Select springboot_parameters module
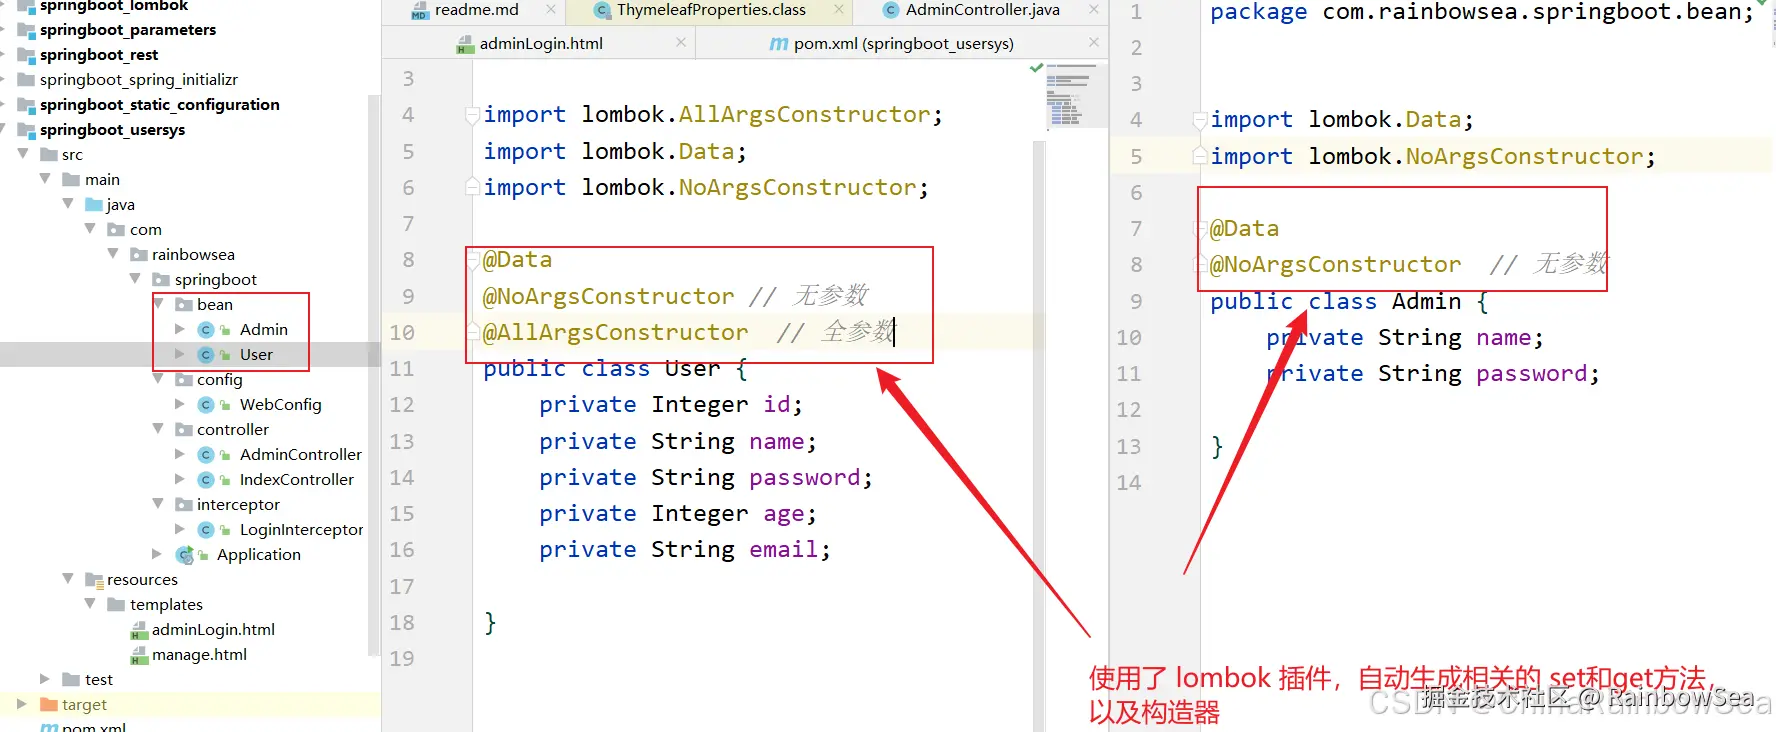 pos(127,29)
